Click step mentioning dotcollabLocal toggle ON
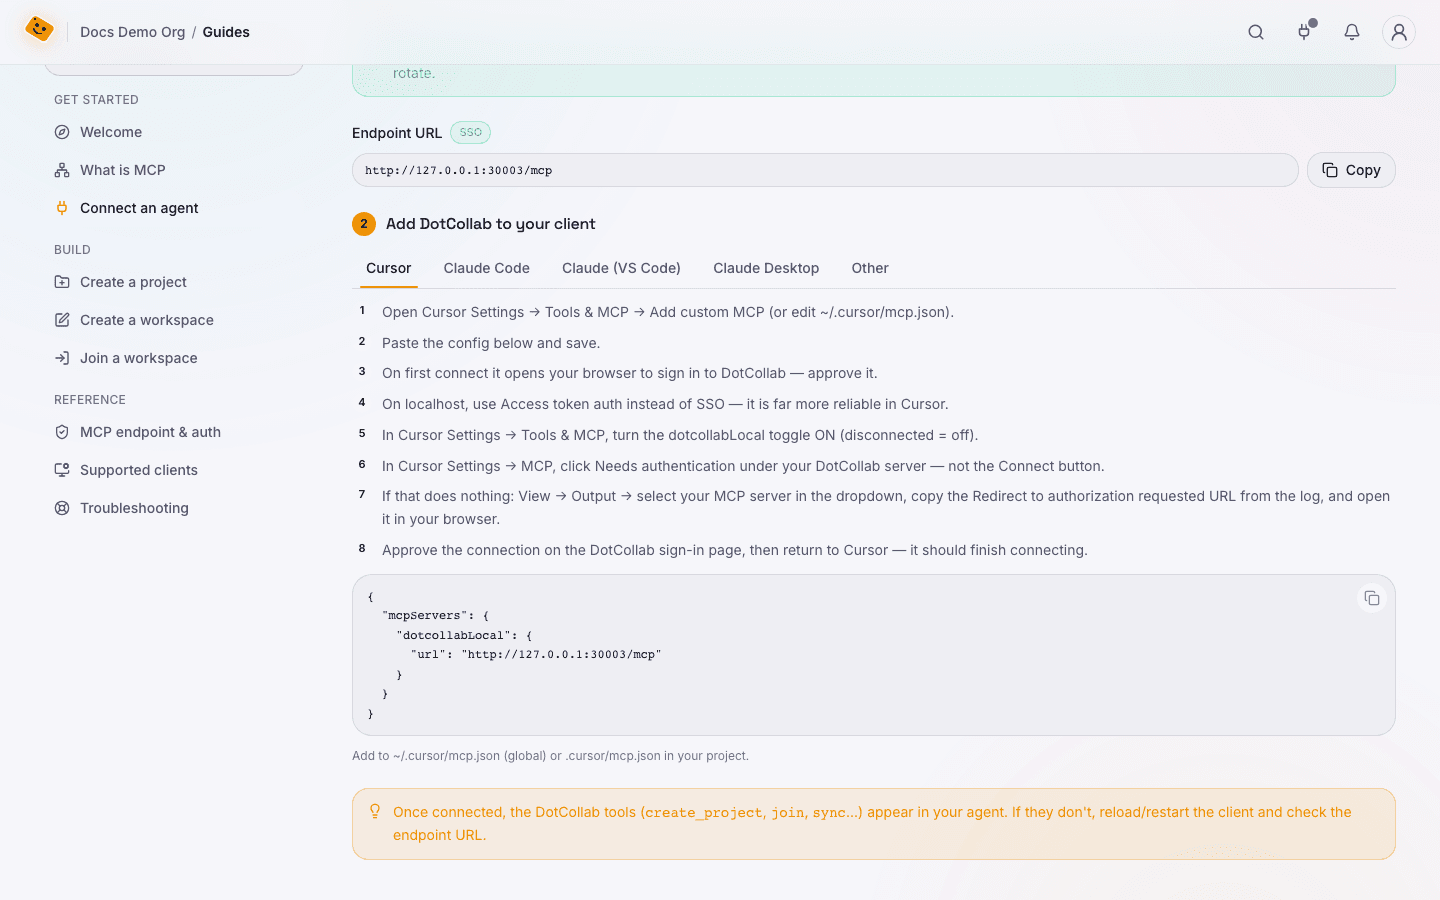Screen dimensions: 1440x900 click(x=680, y=435)
